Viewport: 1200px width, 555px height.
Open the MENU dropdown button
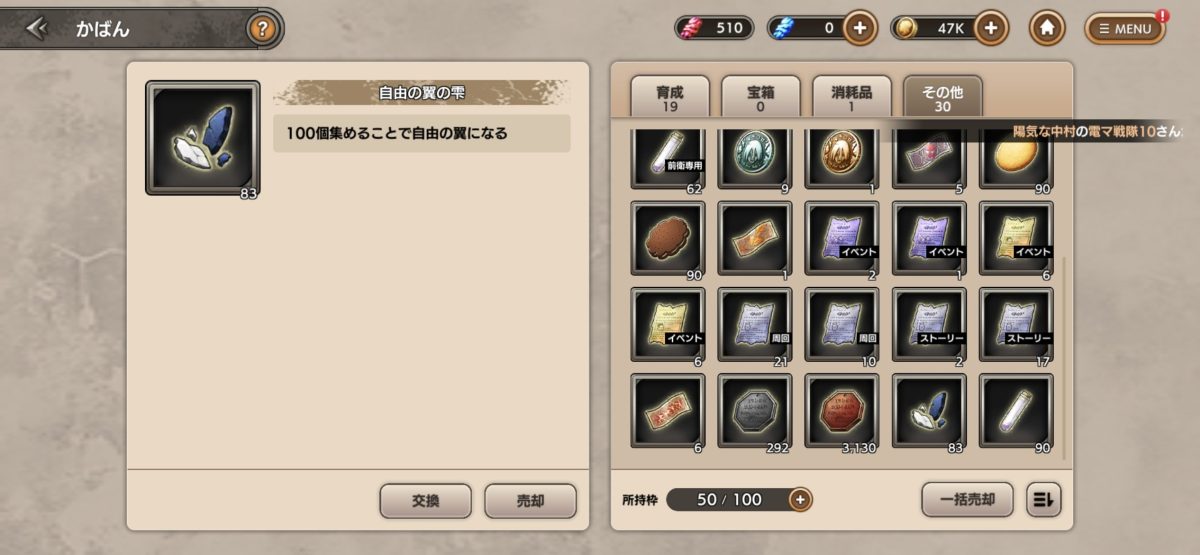pyautogui.click(x=1125, y=28)
